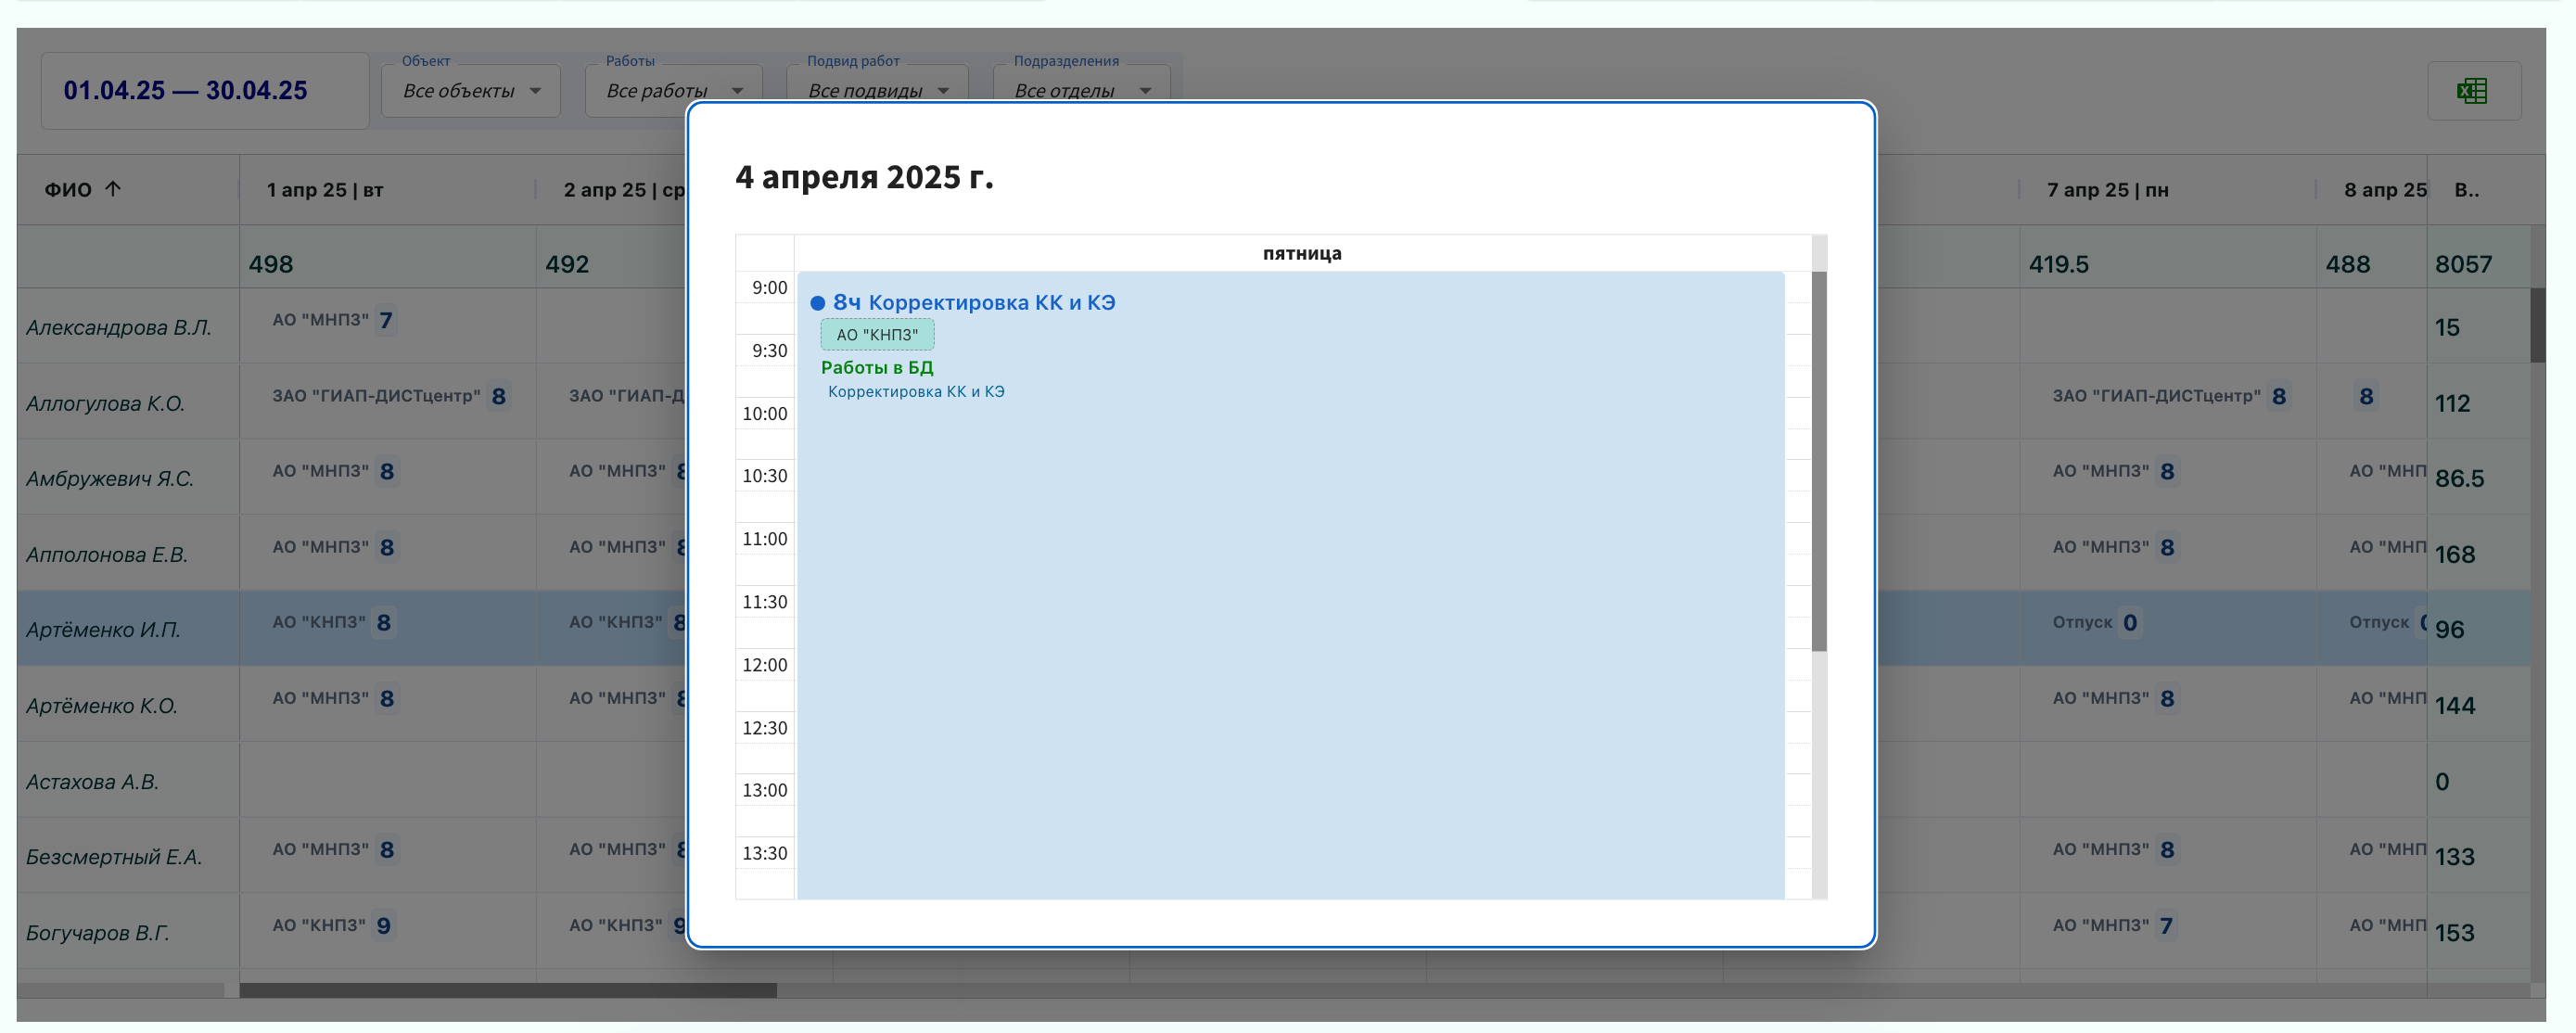Open the Работы filter chevron
Viewport: 2576px width, 1033px height.
coord(738,90)
